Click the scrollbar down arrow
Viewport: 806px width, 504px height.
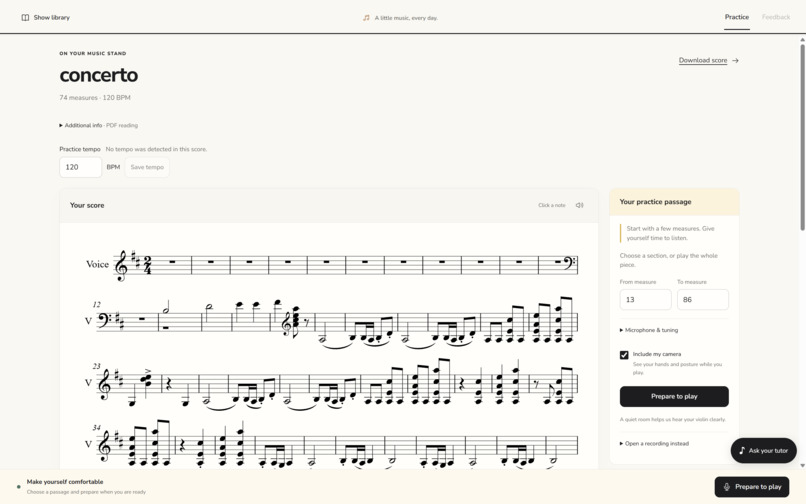(802, 465)
